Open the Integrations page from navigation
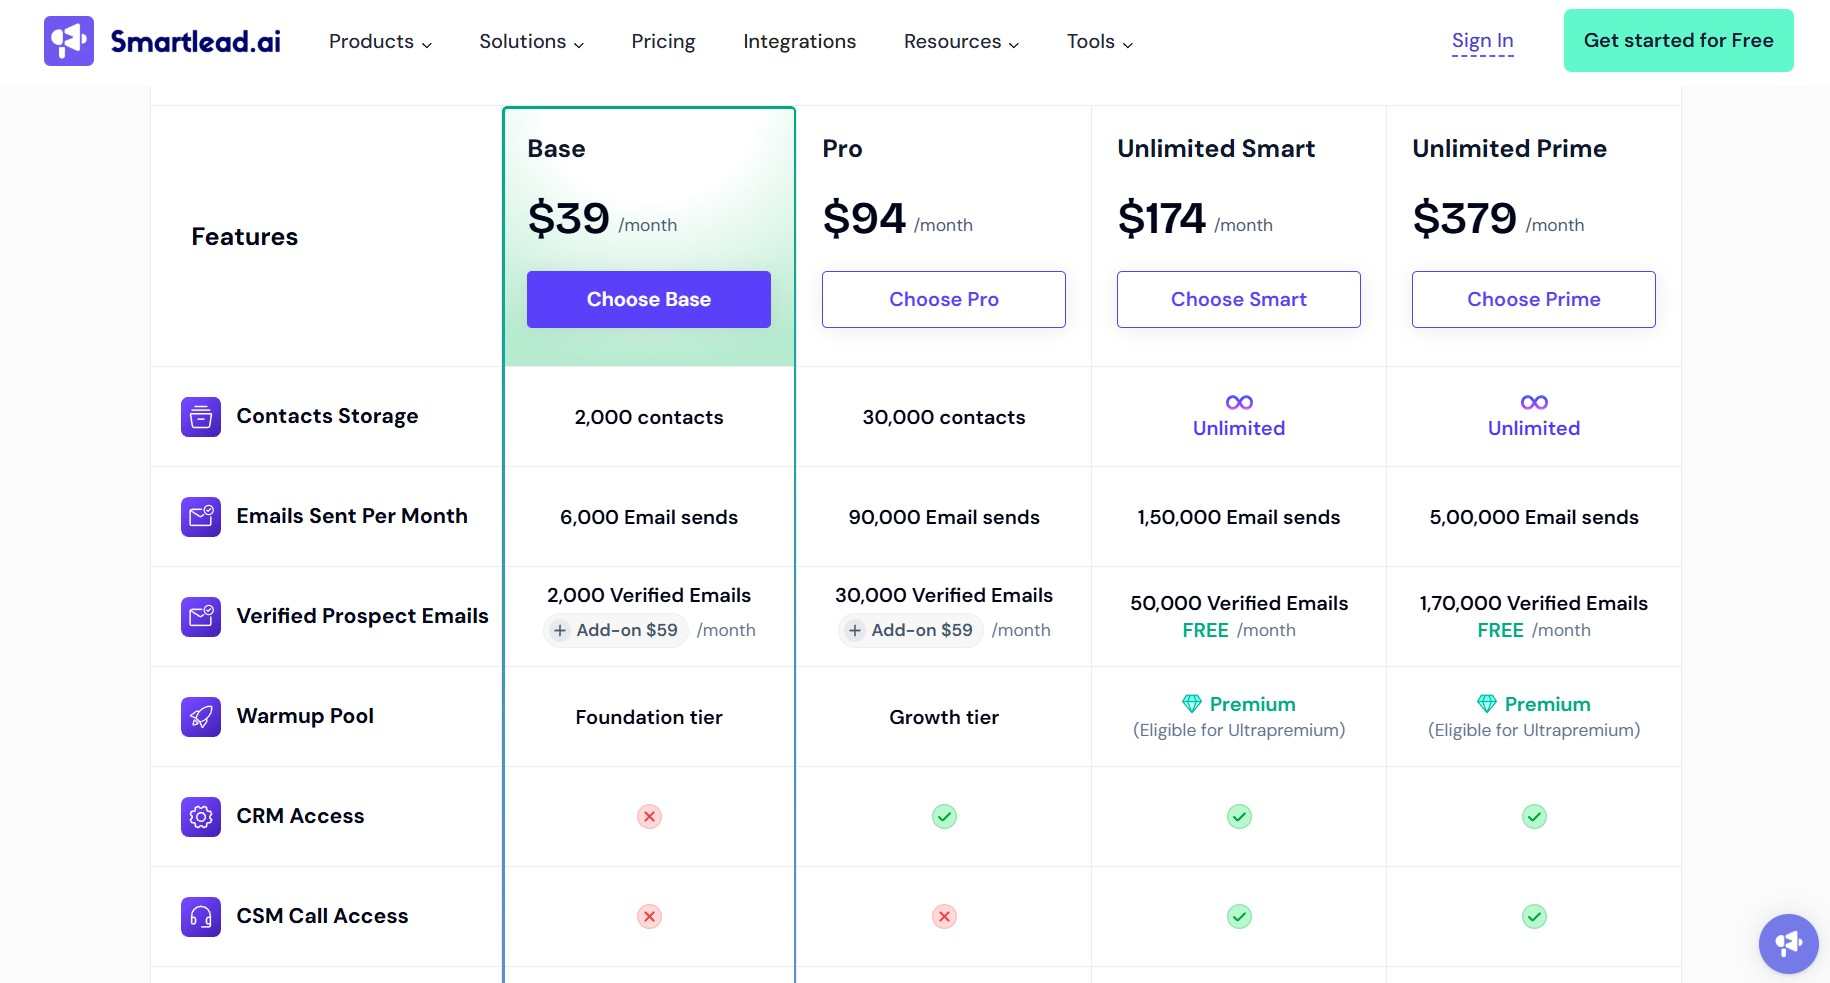Viewport: 1830px width, 983px height. coord(799,41)
